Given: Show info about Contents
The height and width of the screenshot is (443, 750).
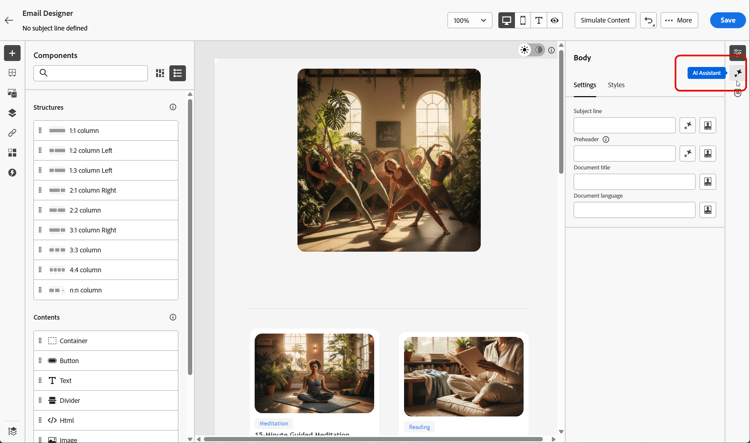Looking at the screenshot, I should pyautogui.click(x=173, y=317).
